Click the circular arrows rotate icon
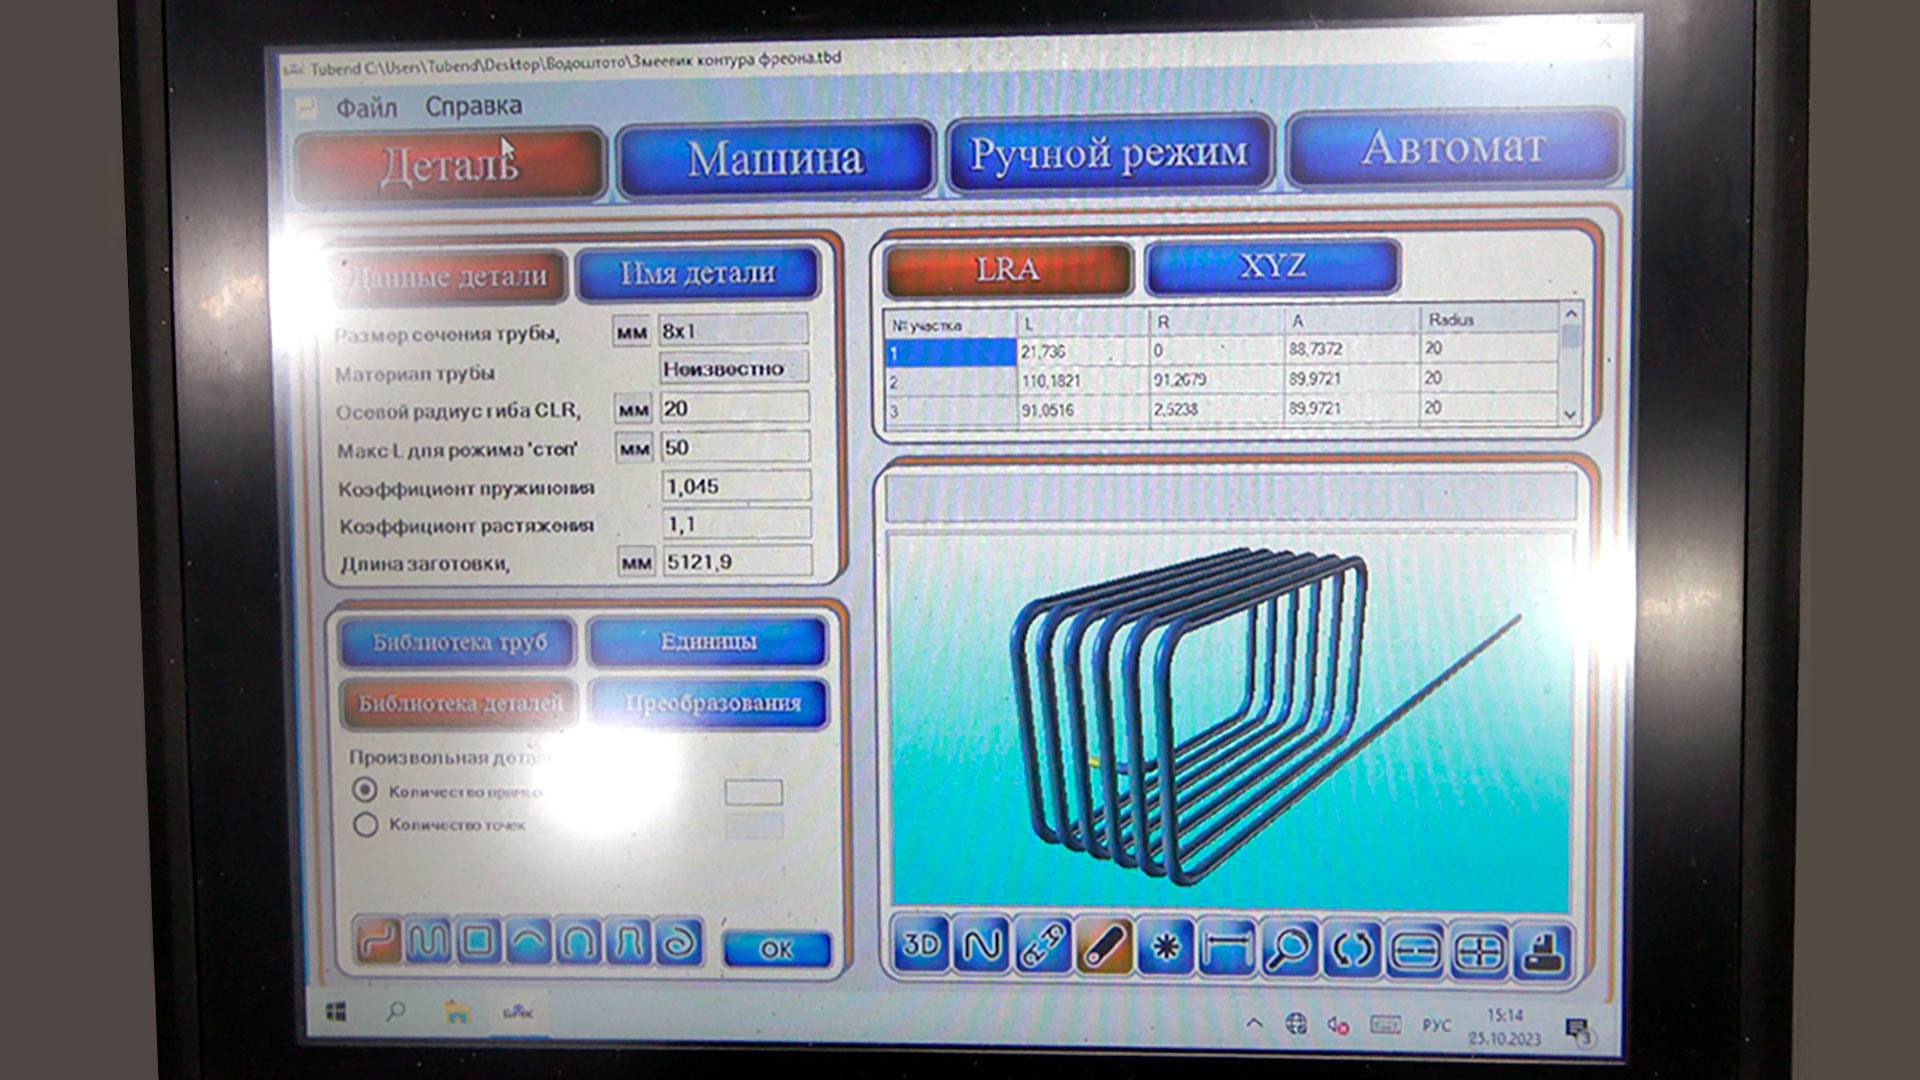Viewport: 1920px width, 1080px height. point(1352,947)
